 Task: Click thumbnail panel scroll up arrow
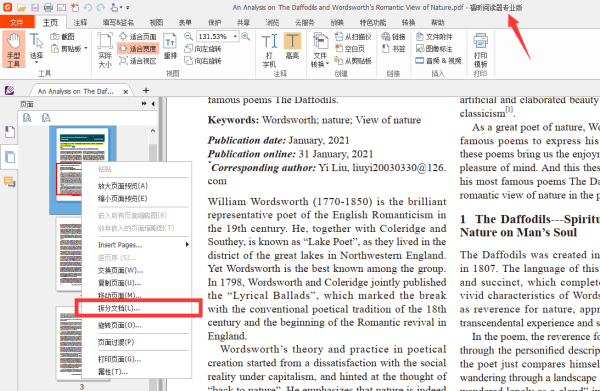point(153,131)
